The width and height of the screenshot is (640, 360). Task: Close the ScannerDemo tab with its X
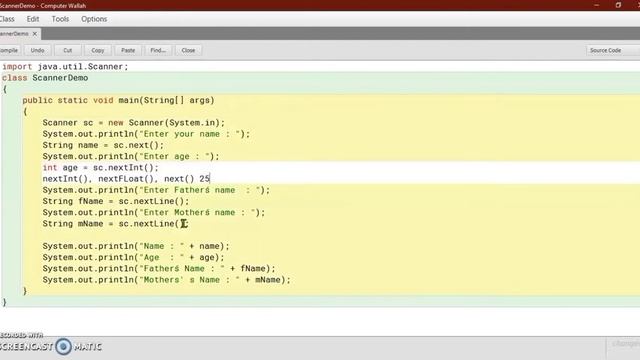tap(35, 34)
